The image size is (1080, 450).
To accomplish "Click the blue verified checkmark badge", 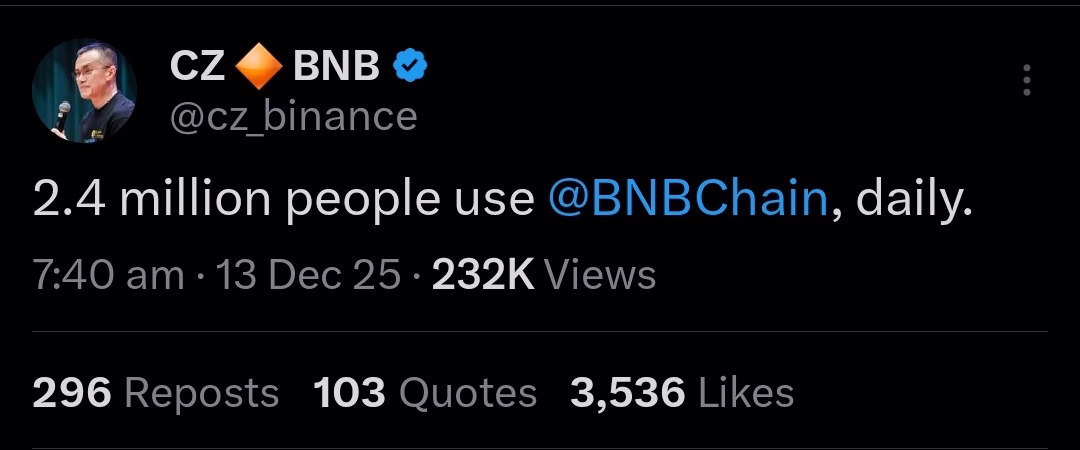I will [409, 67].
